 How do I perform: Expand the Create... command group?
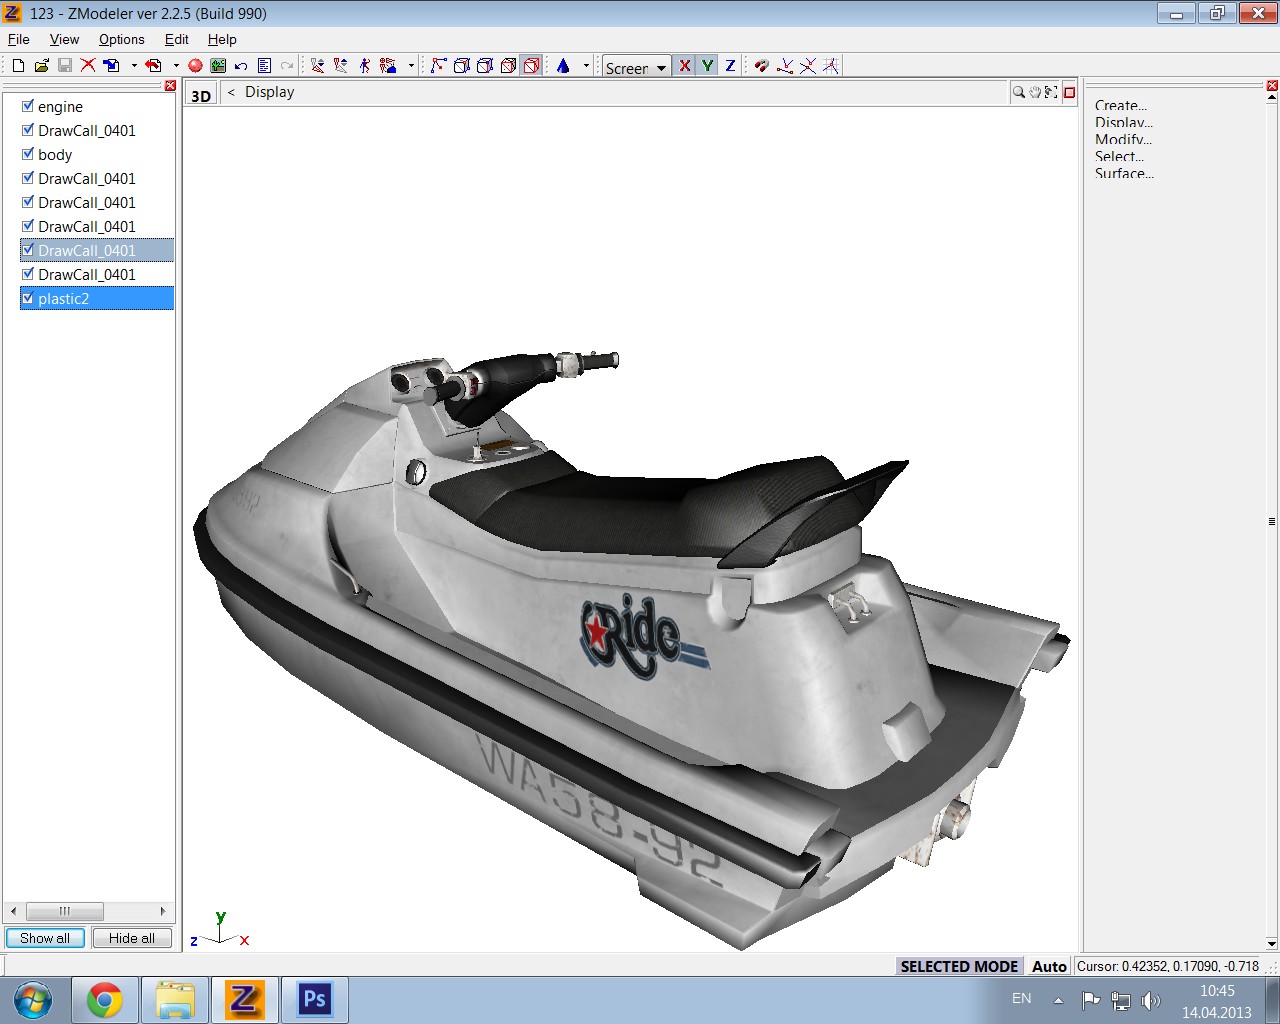click(x=1120, y=105)
